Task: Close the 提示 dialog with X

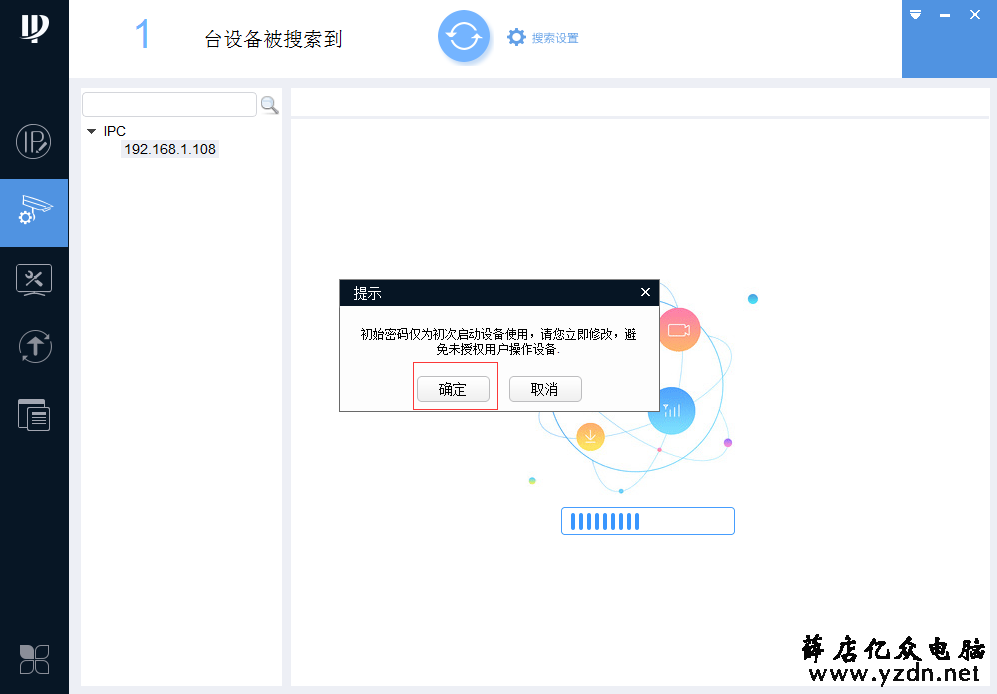Action: coord(645,292)
